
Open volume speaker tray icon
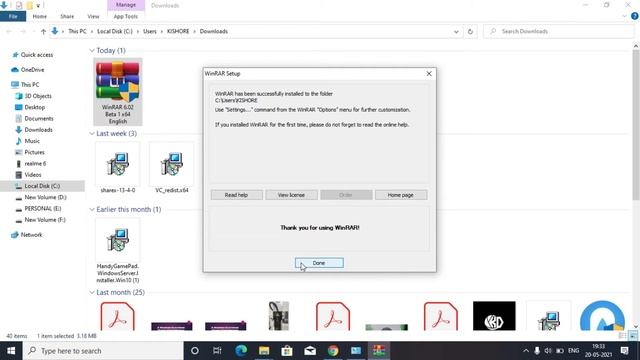tap(548, 351)
